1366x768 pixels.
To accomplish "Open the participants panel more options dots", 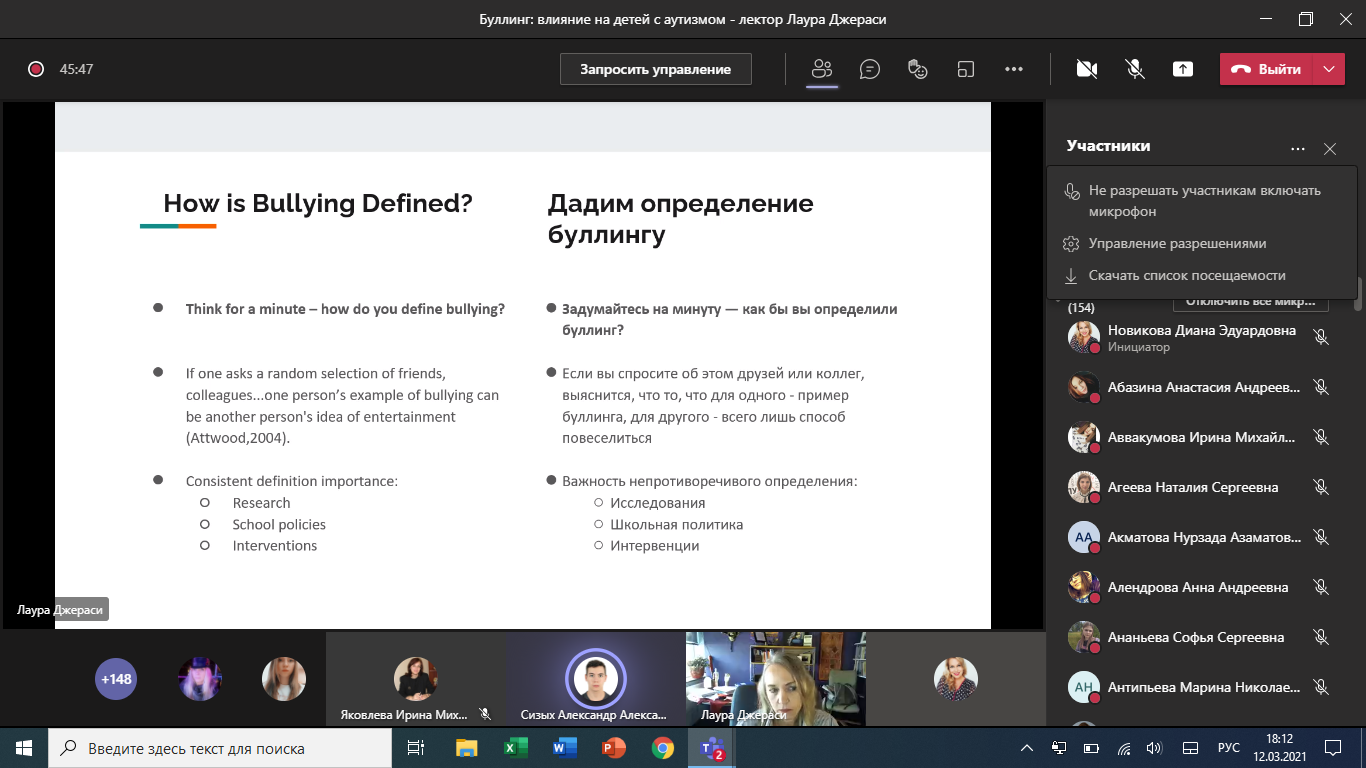I will coord(1297,149).
